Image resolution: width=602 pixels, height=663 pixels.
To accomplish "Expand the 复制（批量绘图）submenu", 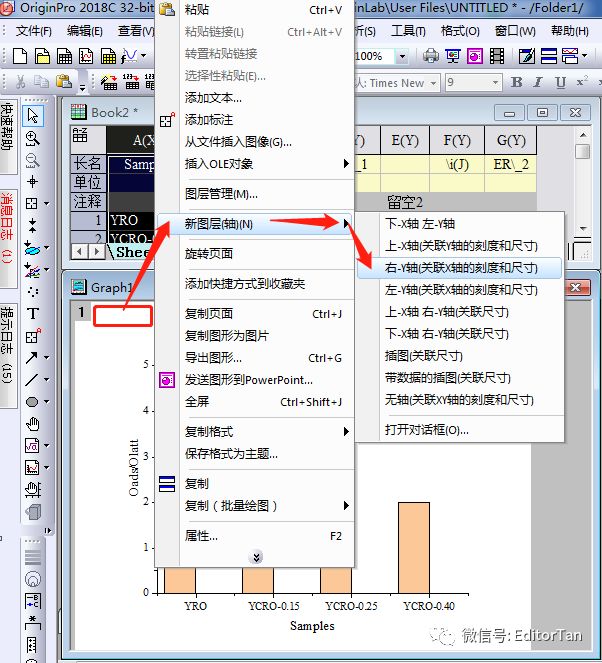I will tap(255, 505).
